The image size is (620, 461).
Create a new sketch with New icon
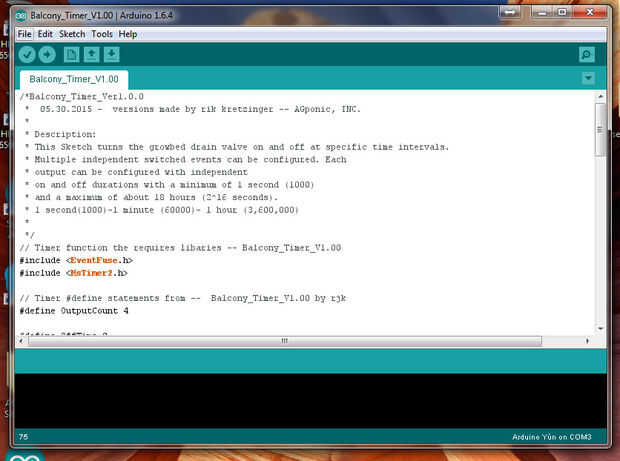tap(72, 55)
